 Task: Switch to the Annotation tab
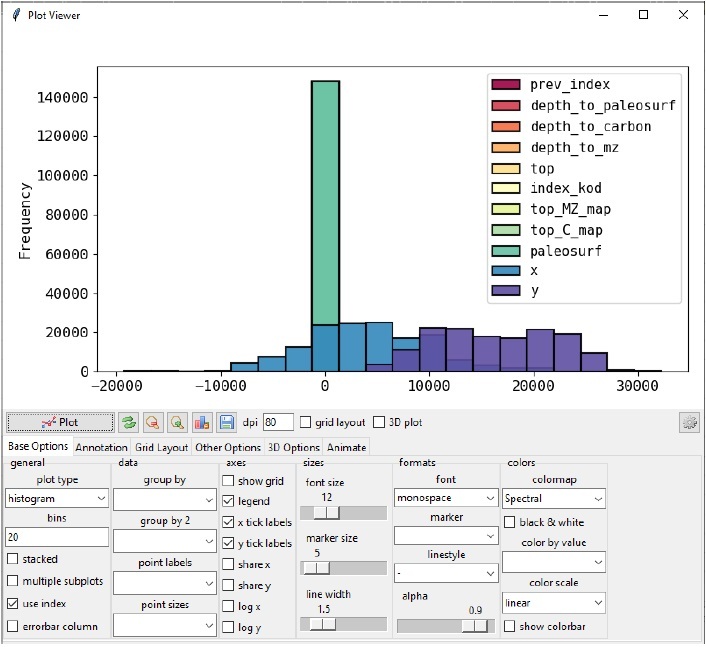[101, 447]
